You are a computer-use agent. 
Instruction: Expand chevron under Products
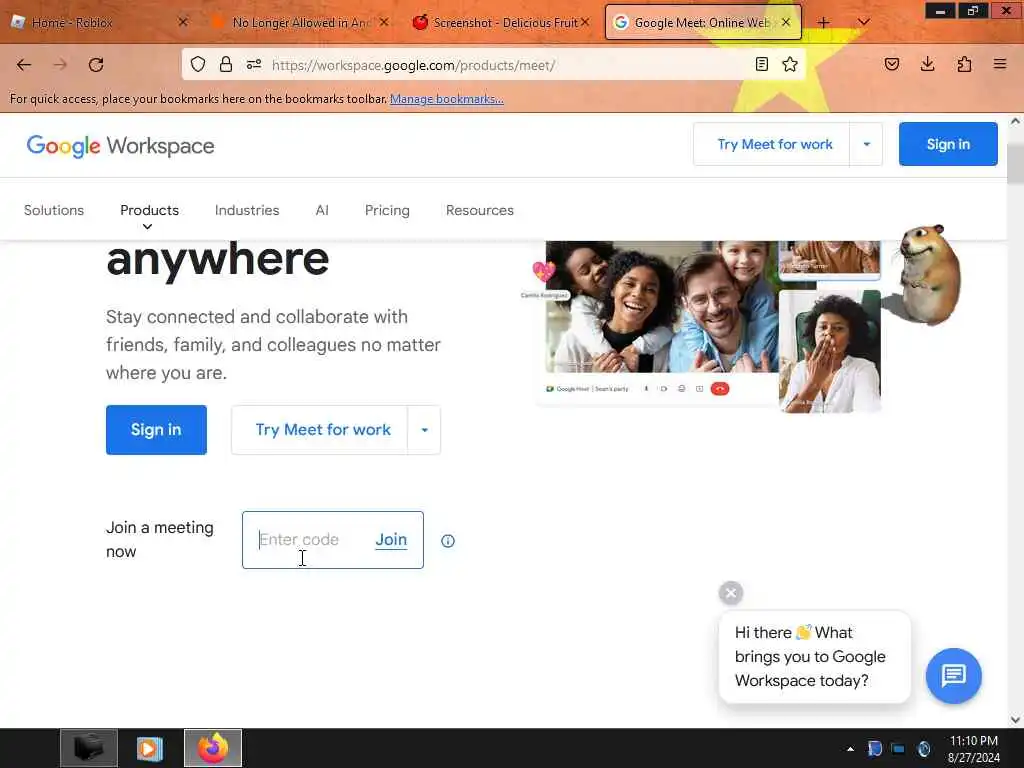coord(148,227)
